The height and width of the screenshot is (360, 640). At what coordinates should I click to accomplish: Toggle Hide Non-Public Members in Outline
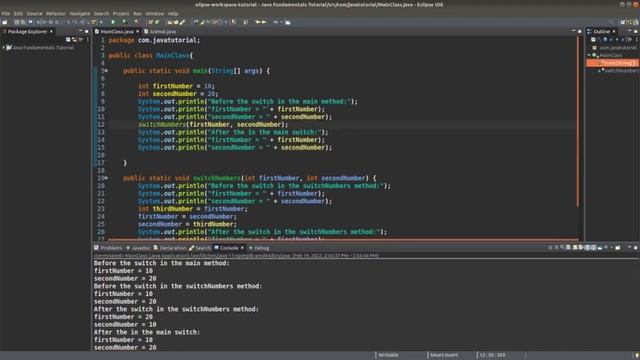coord(617,40)
